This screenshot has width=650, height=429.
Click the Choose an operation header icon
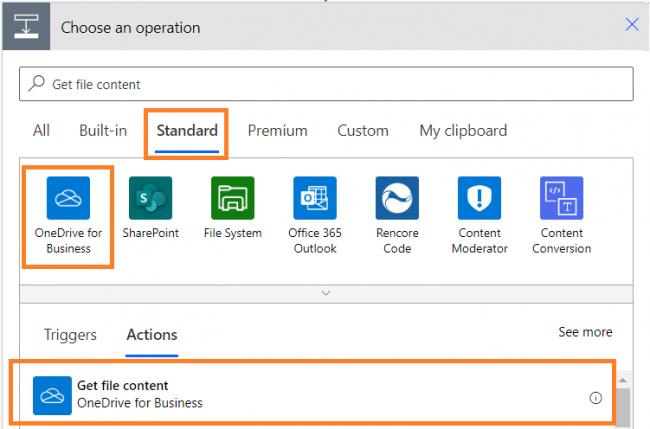point(26,27)
